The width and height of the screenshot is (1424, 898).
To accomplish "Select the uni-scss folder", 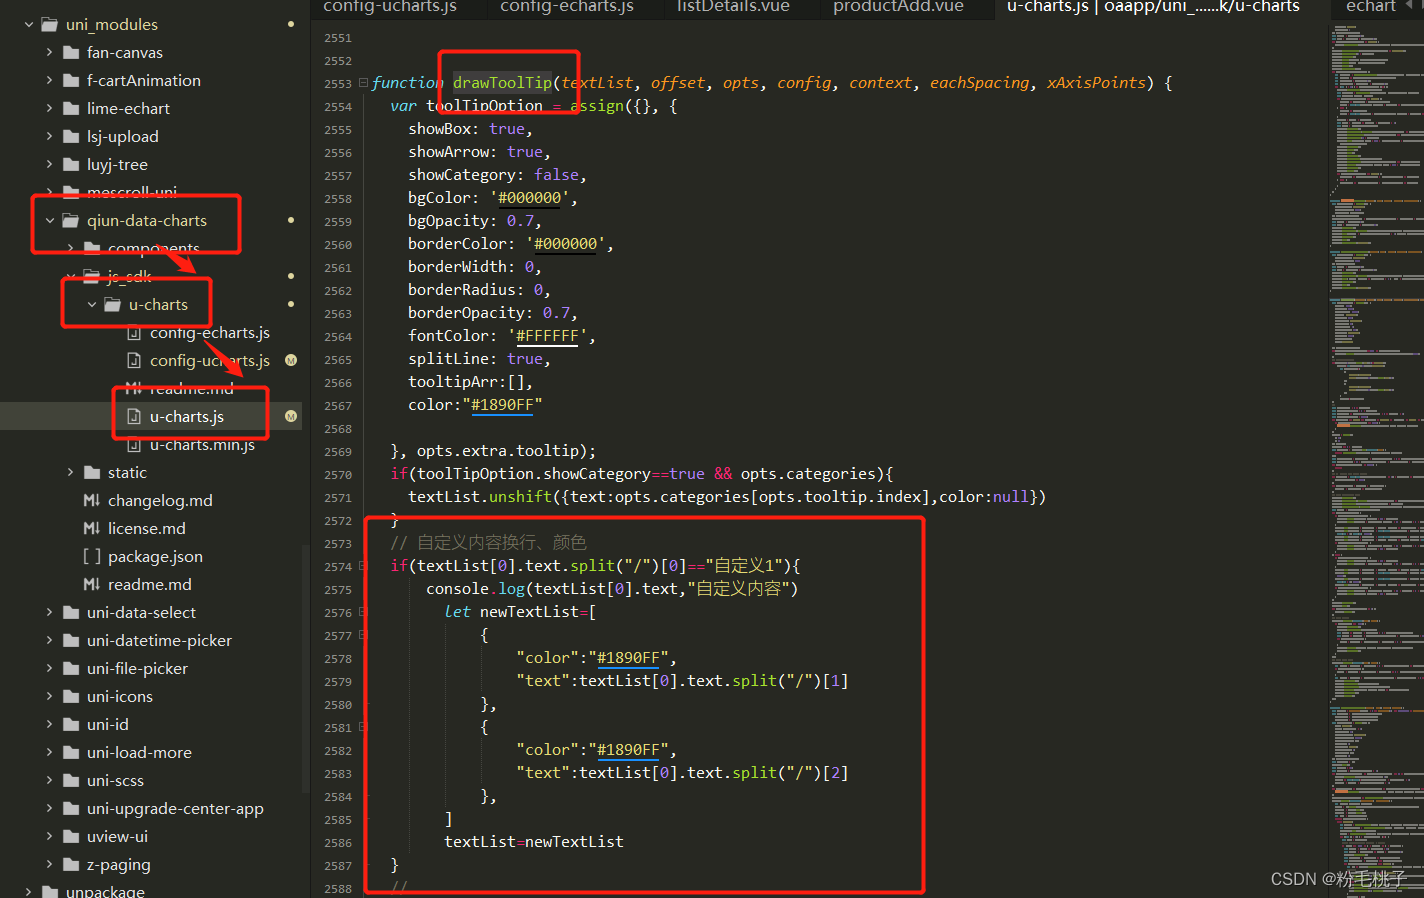I will click(115, 780).
